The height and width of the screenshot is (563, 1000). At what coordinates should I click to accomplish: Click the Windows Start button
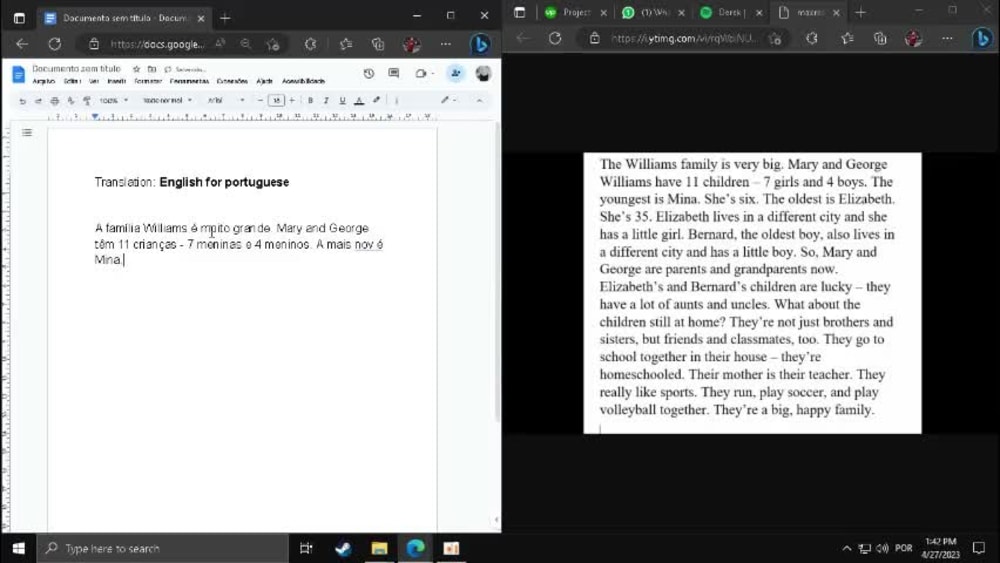[18, 548]
